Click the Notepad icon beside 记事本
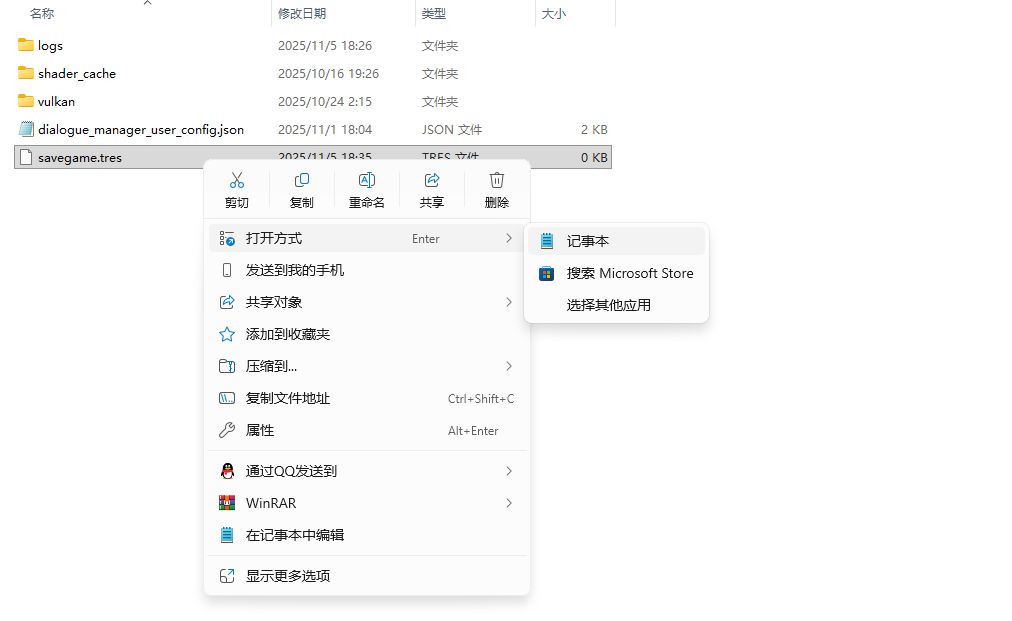Viewport: 1012px width, 621px height. point(547,241)
